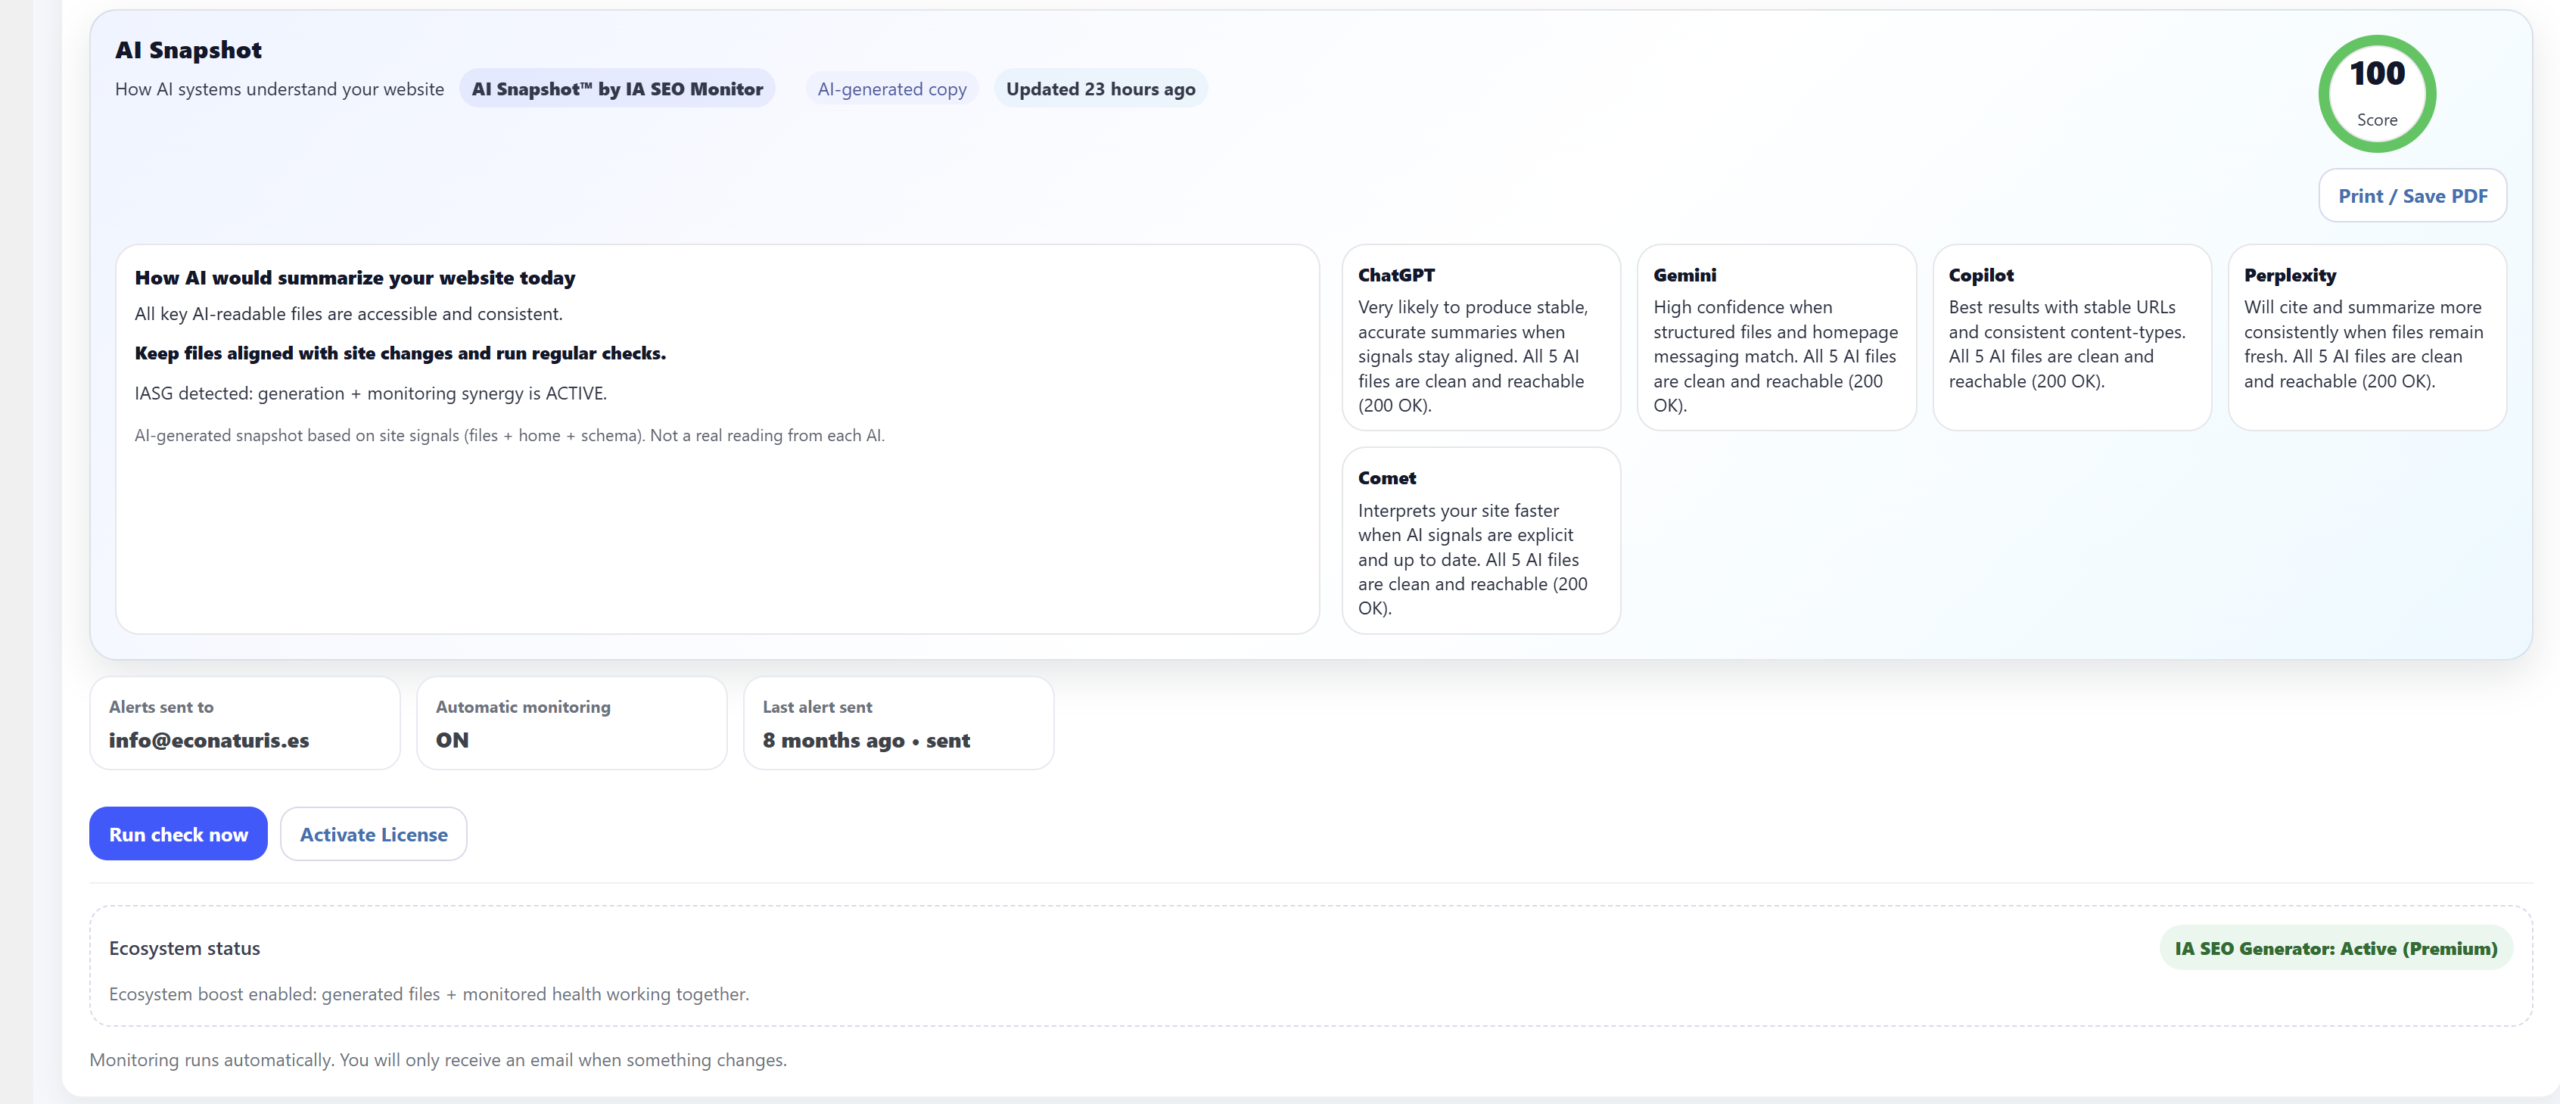The height and width of the screenshot is (1104, 2560).
Task: Click the AI-generated copy badge
Action: (x=892, y=89)
